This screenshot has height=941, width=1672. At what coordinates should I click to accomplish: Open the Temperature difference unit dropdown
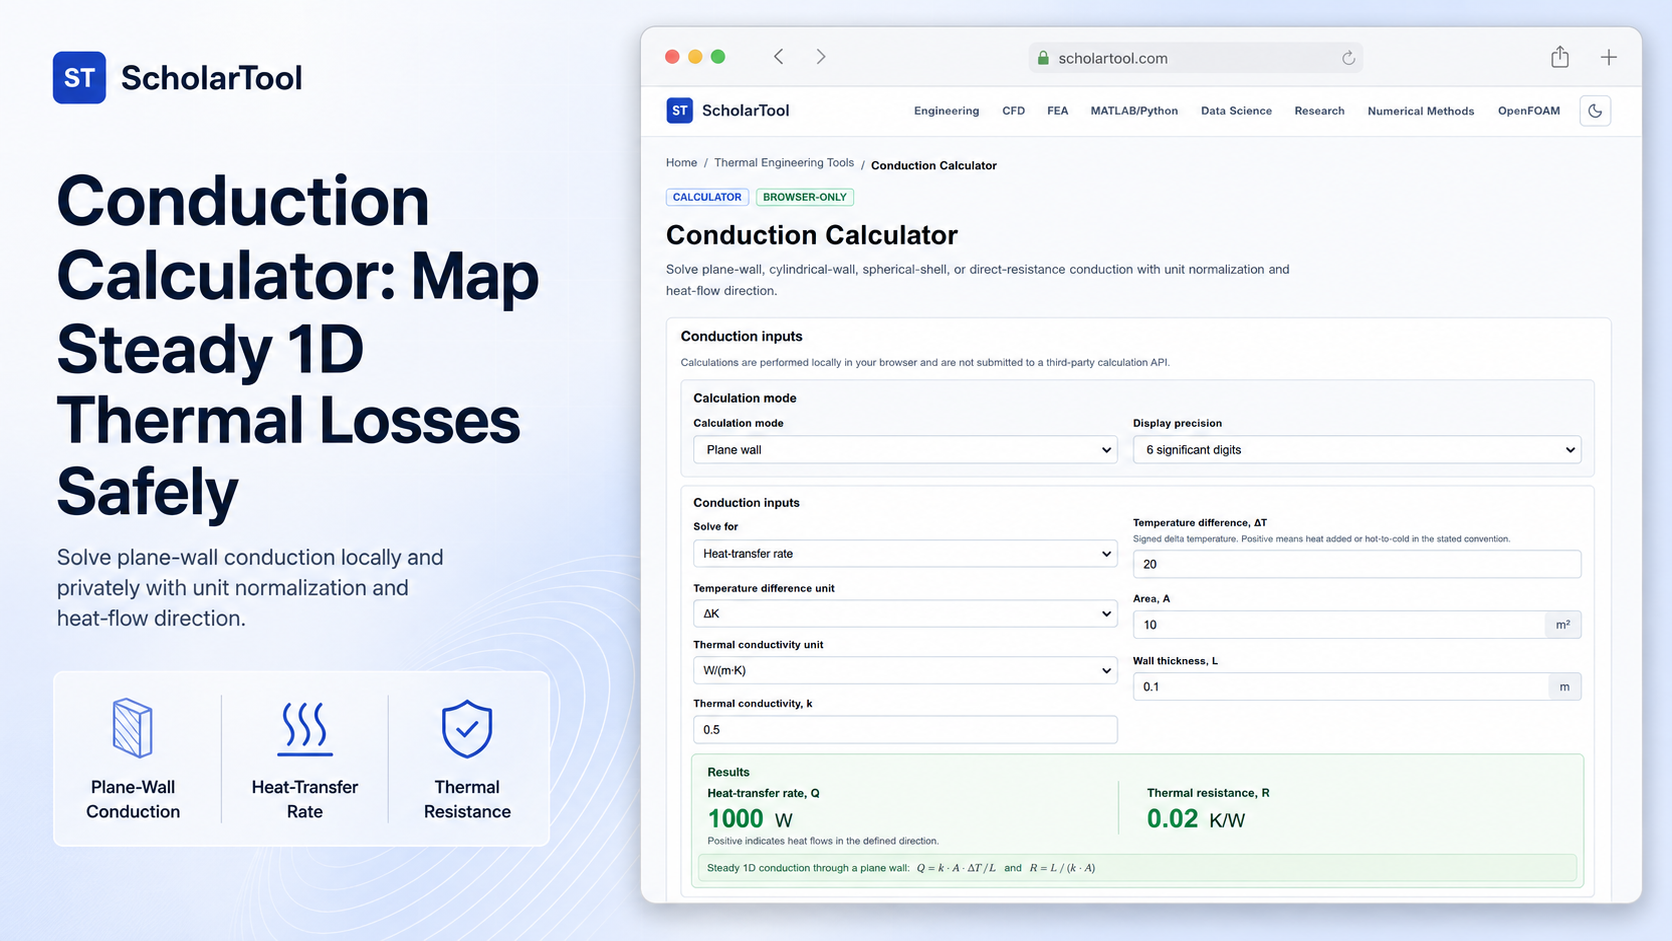pyautogui.click(x=905, y=614)
